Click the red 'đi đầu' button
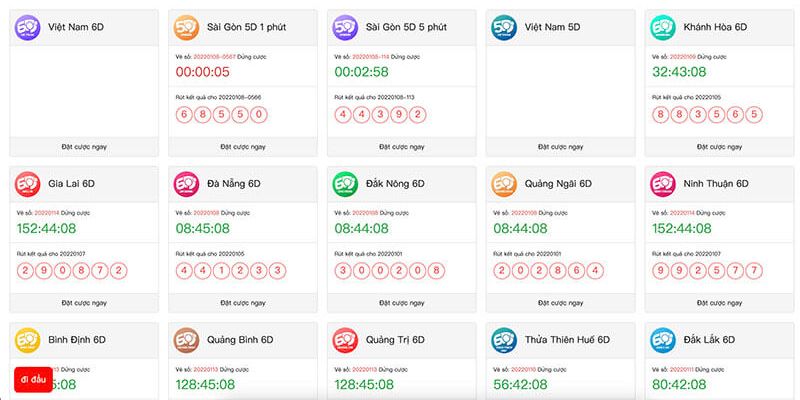 [33, 380]
